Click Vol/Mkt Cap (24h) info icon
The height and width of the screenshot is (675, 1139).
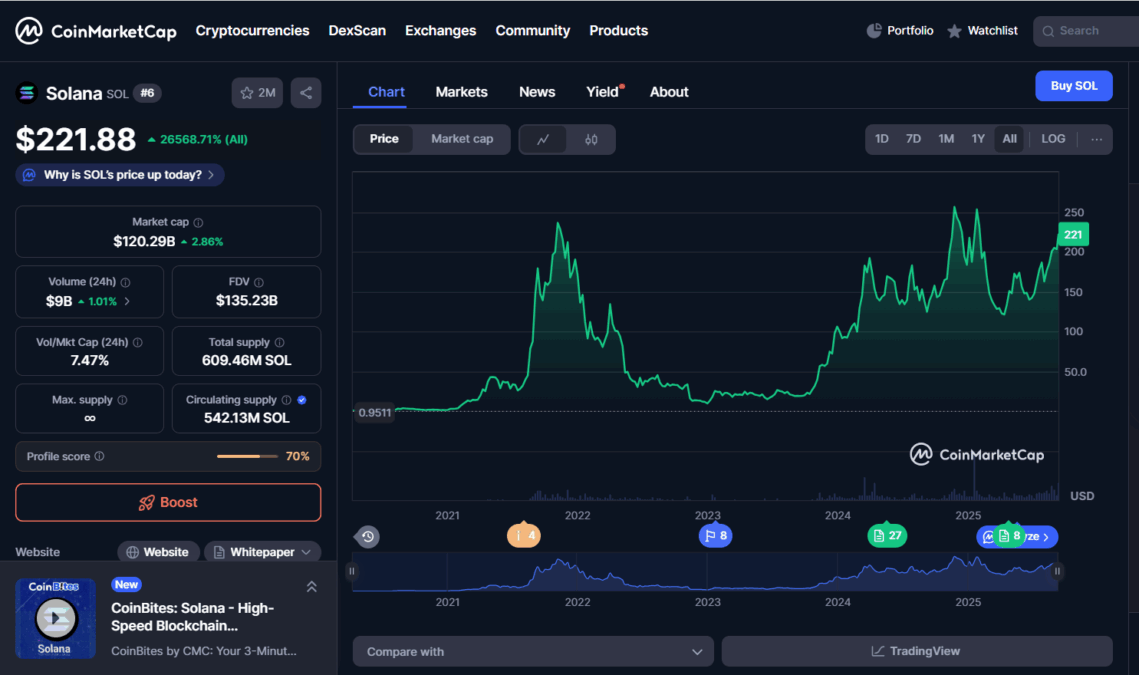pyautogui.click(x=137, y=342)
